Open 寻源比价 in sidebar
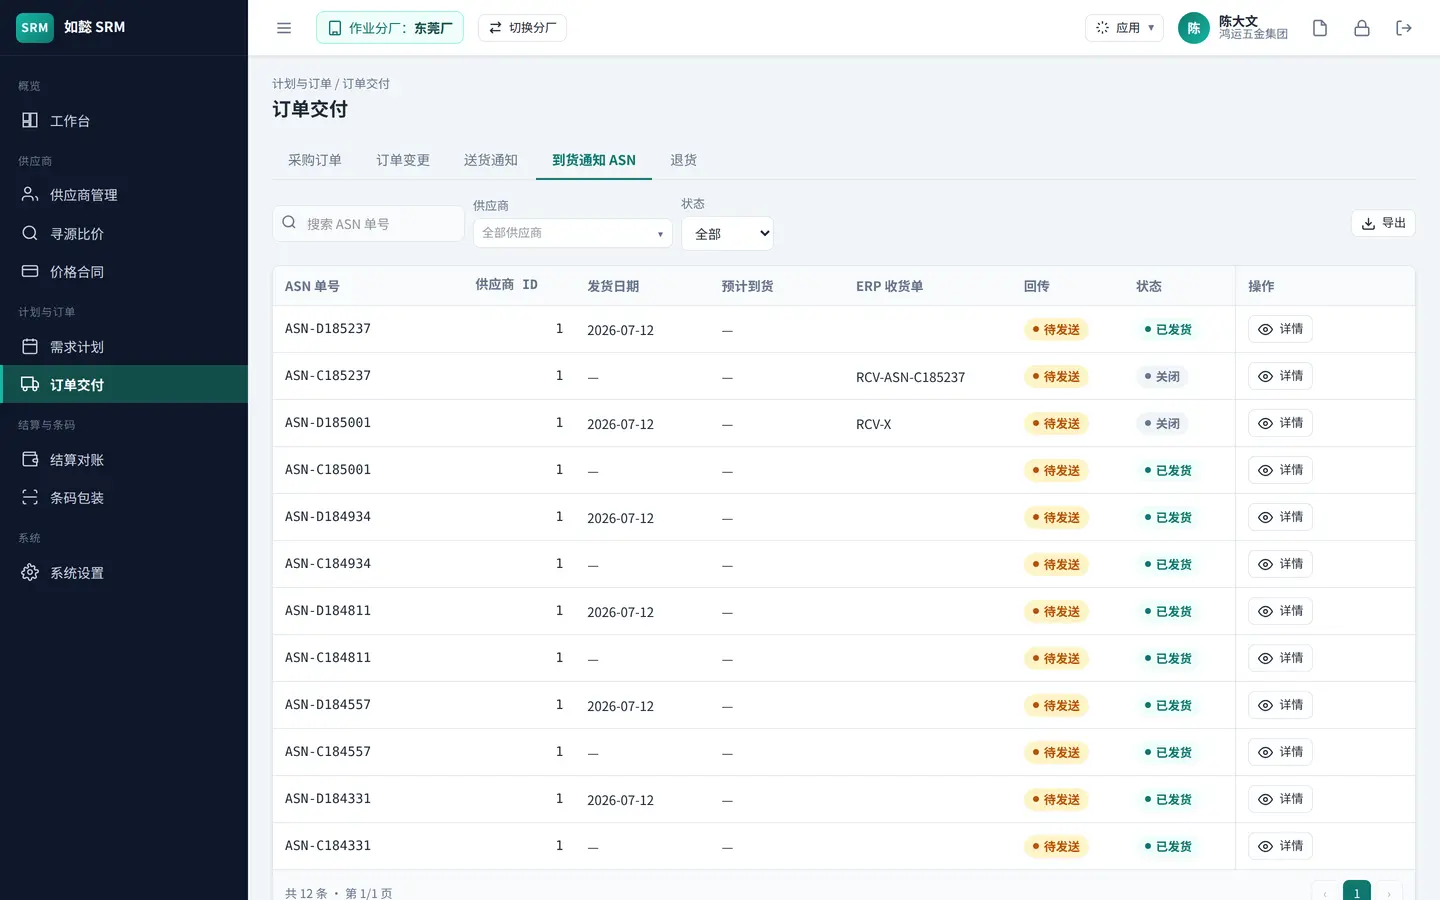The width and height of the screenshot is (1440, 900). 124,234
